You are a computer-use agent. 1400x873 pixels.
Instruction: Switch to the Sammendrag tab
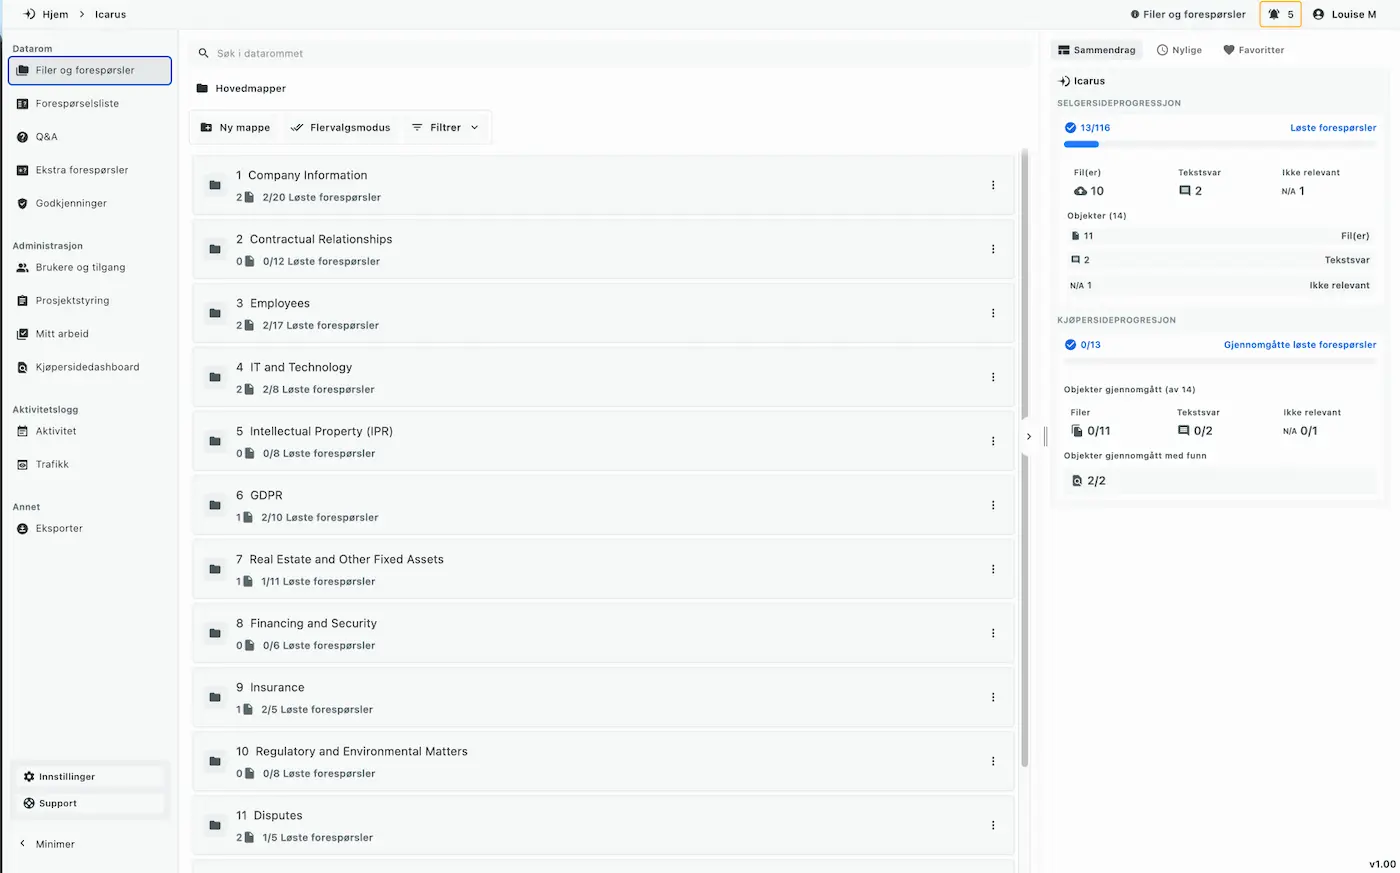click(1097, 50)
